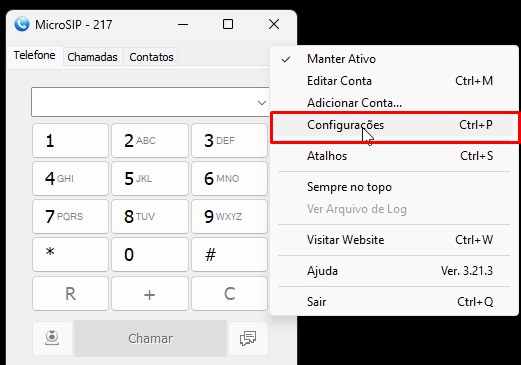Click the plus key on dialpad

(150, 294)
